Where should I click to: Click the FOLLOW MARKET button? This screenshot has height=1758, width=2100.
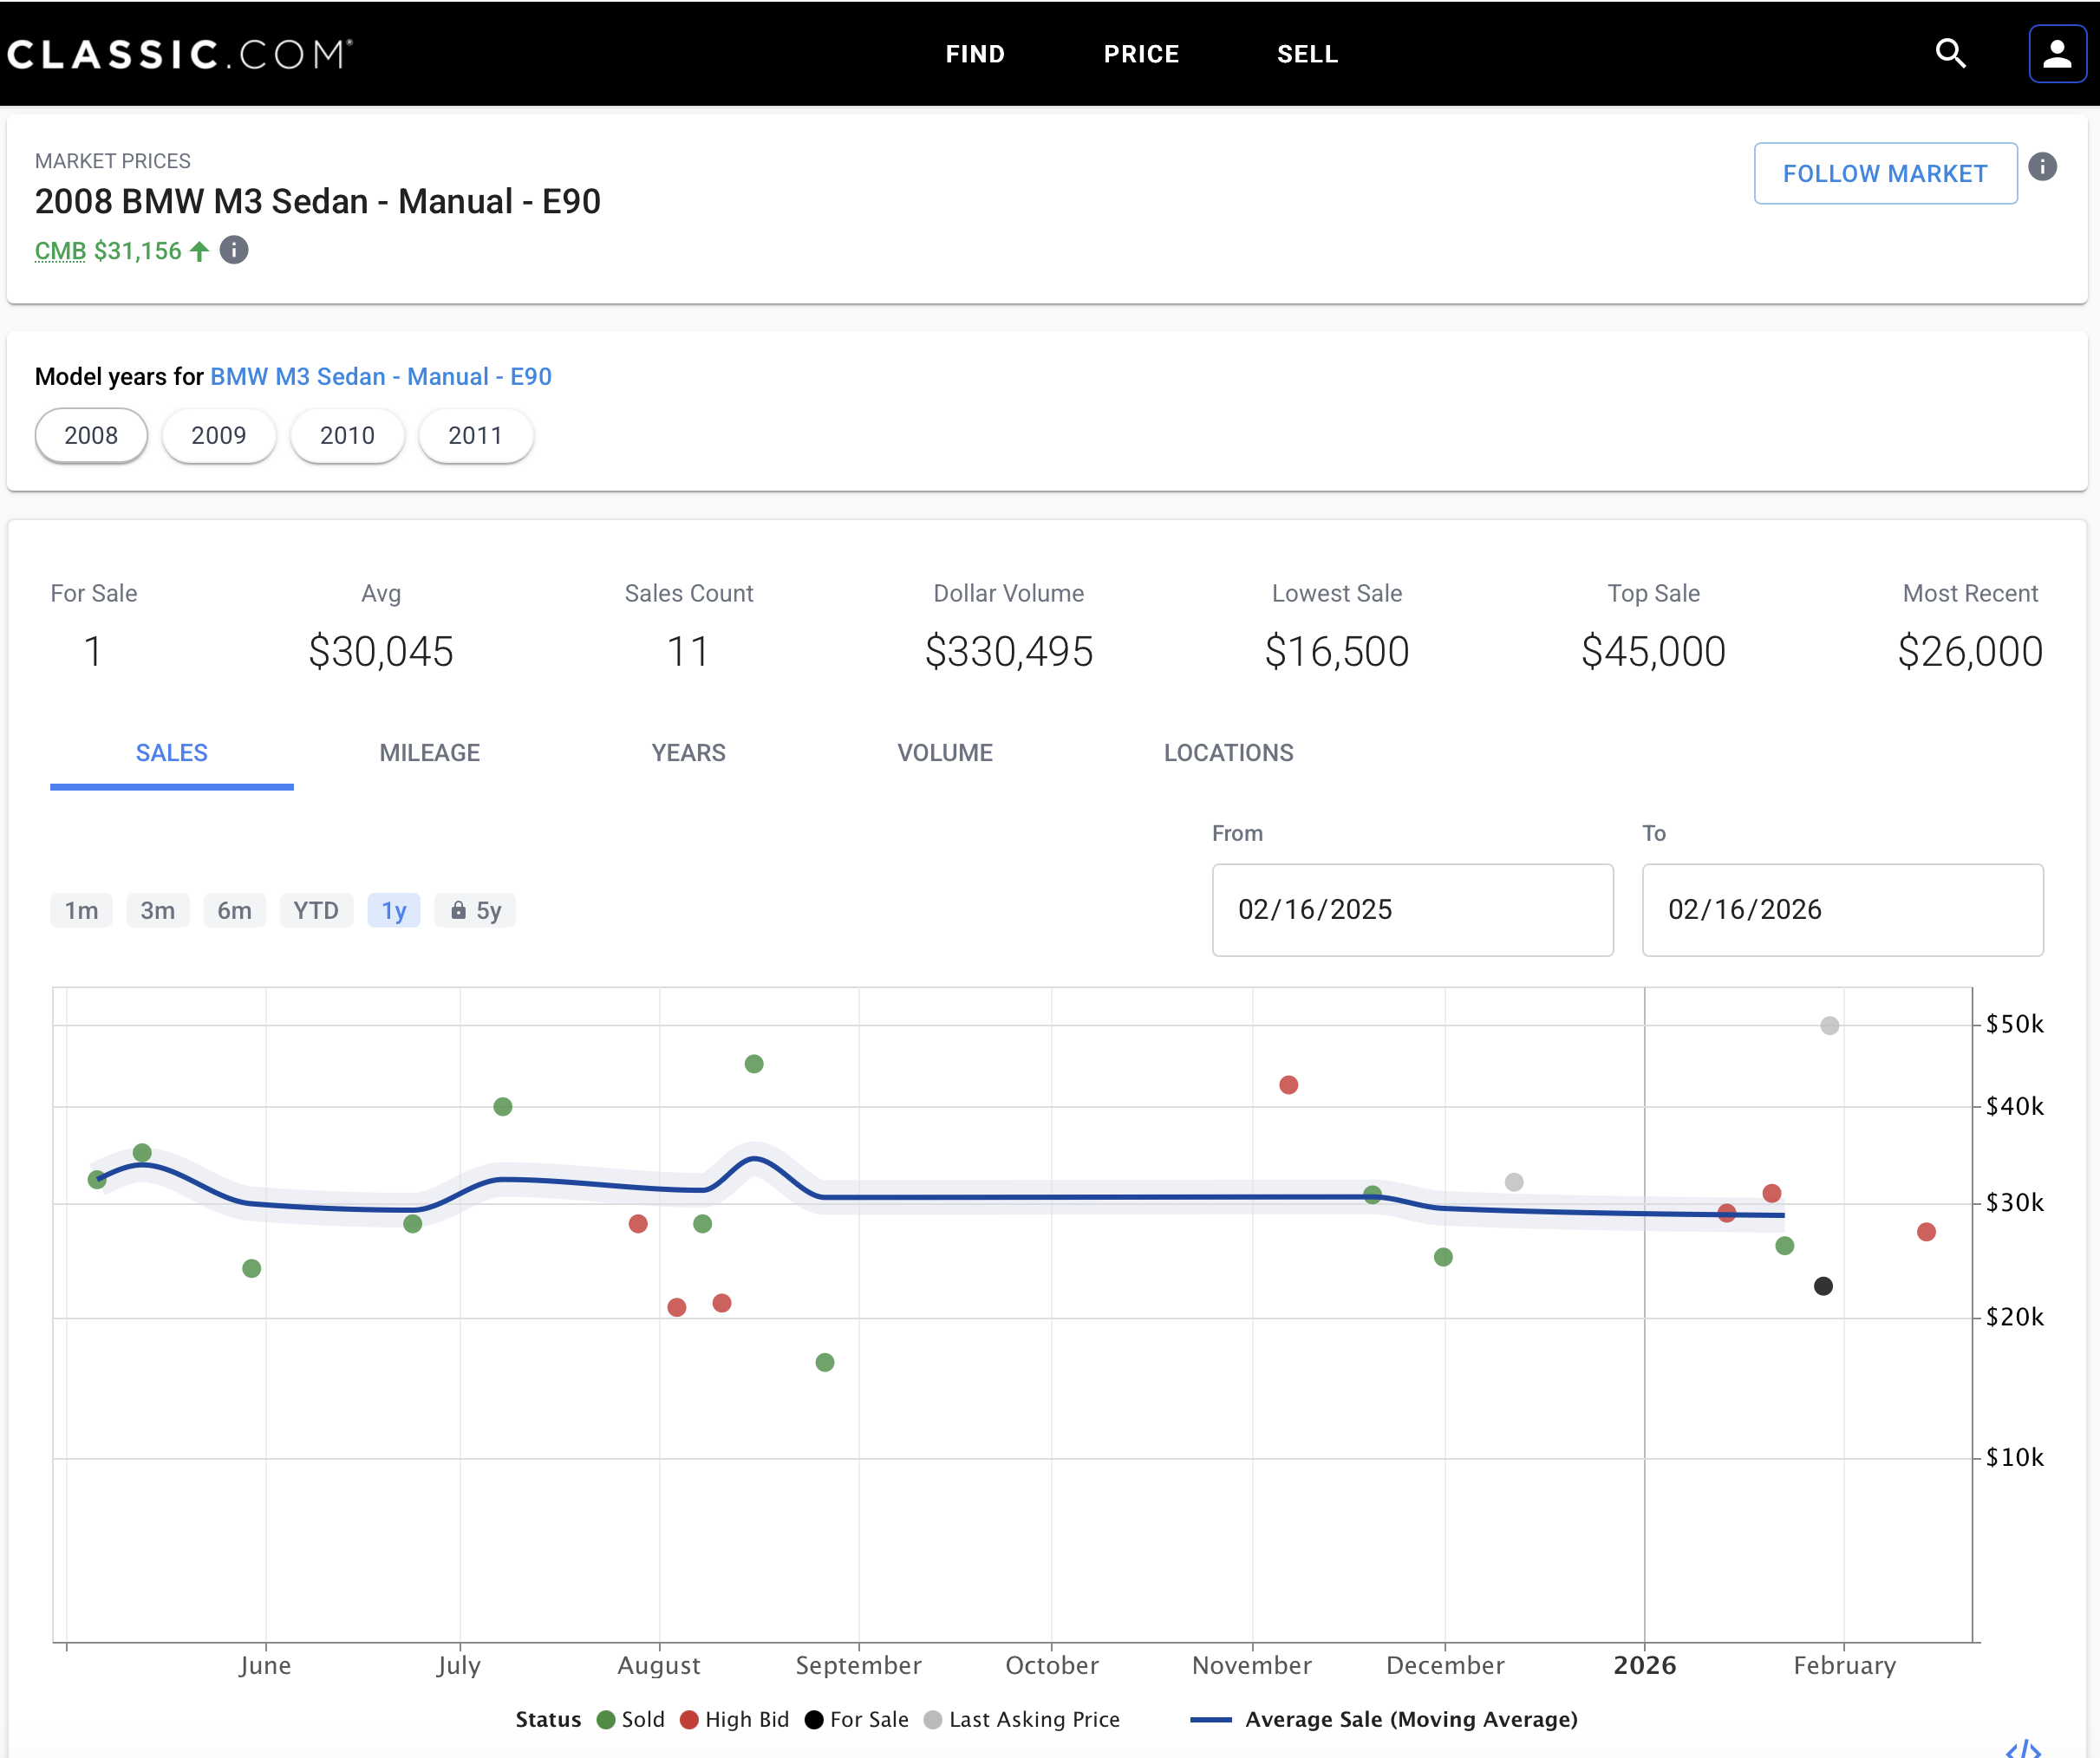pos(1885,173)
